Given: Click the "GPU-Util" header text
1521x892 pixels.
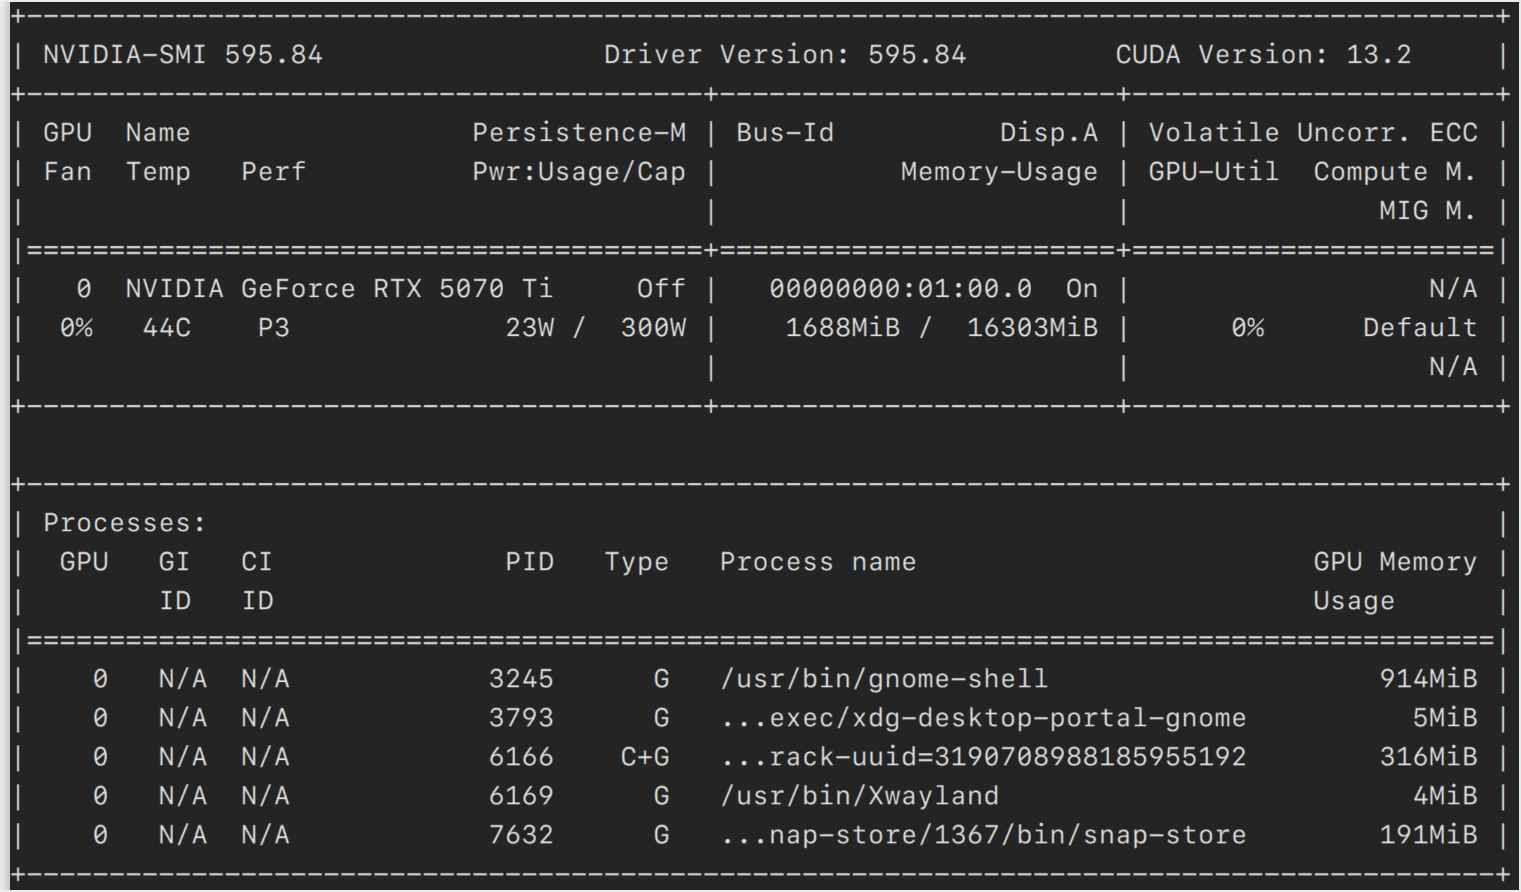Looking at the screenshot, I should [1214, 172].
